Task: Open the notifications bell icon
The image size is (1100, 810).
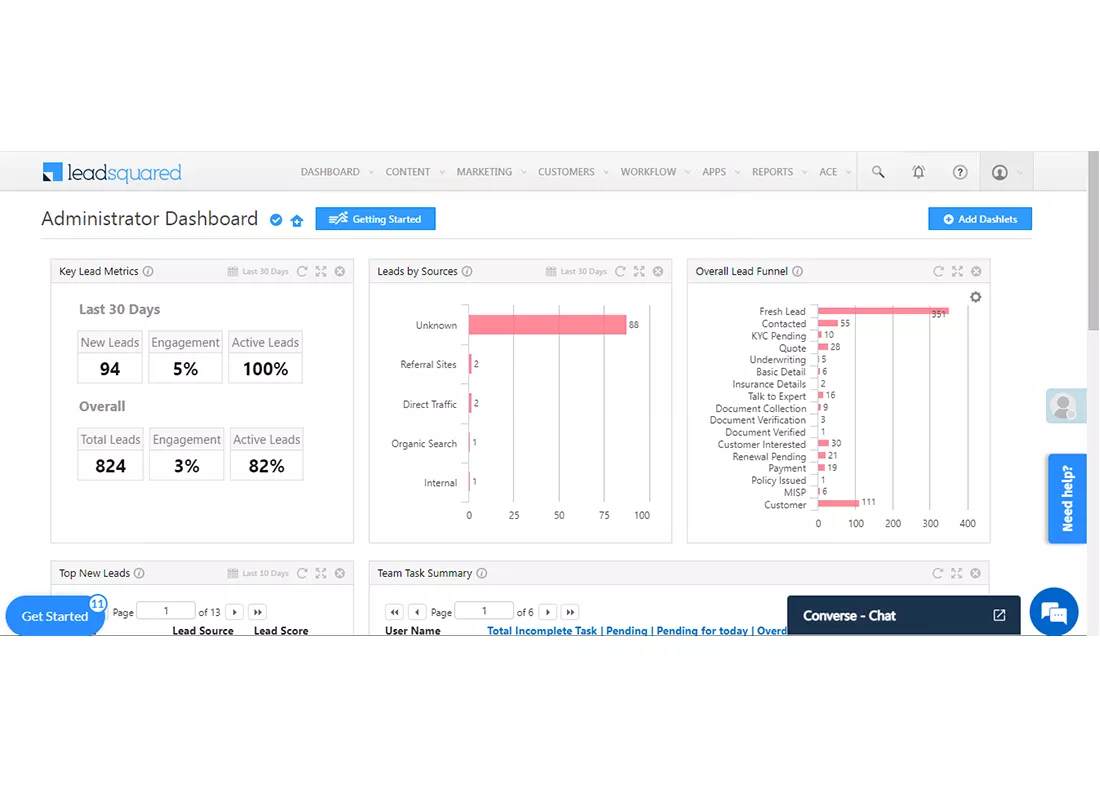Action: click(918, 172)
